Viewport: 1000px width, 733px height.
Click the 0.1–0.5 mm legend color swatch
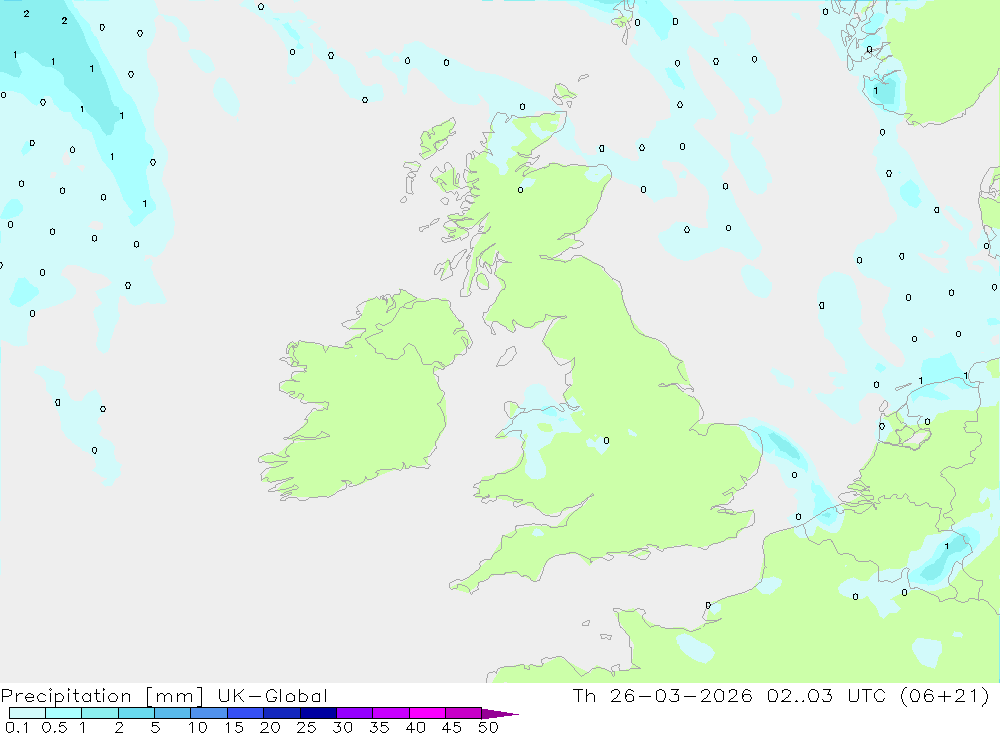click(x=27, y=713)
